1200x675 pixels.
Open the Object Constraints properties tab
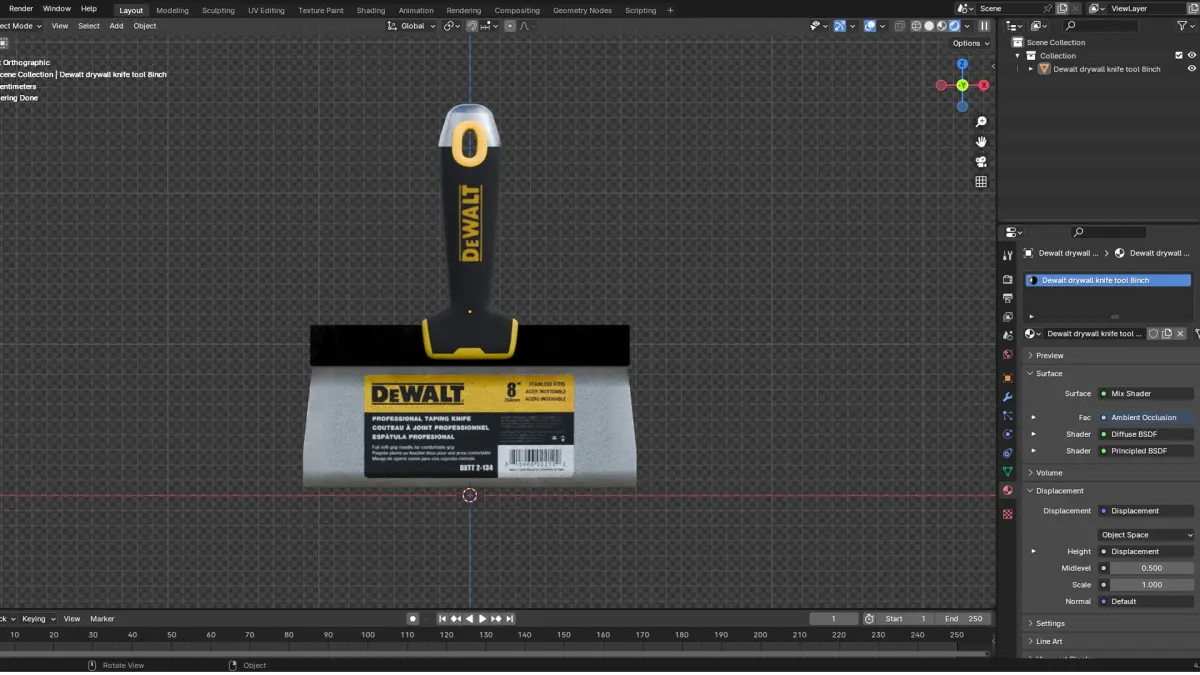[x=1007, y=453]
